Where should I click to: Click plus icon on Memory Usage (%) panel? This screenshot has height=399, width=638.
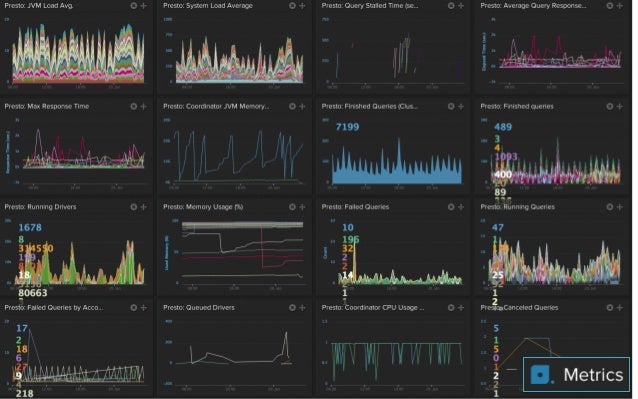click(302, 207)
